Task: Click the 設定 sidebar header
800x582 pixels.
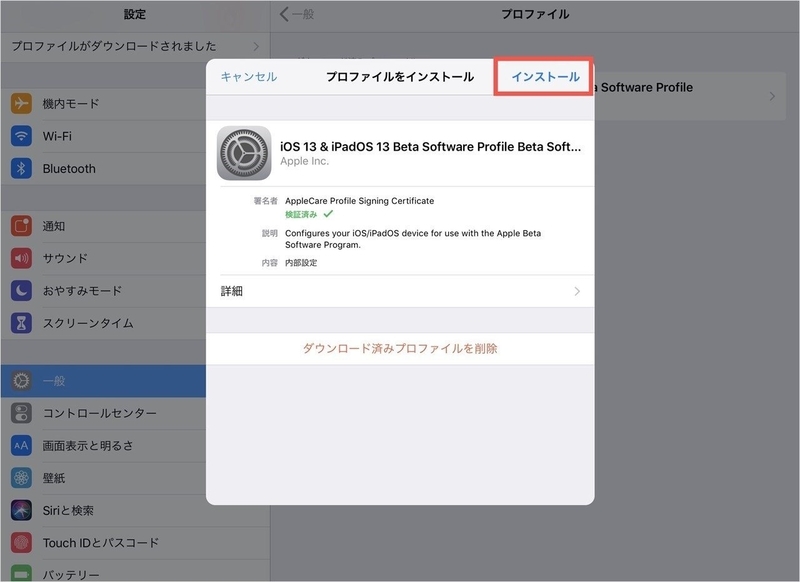Action: tap(135, 14)
